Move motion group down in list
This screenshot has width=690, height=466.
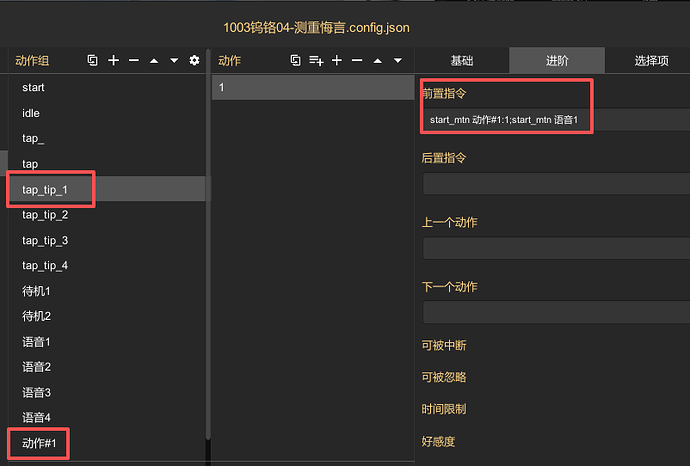174,61
